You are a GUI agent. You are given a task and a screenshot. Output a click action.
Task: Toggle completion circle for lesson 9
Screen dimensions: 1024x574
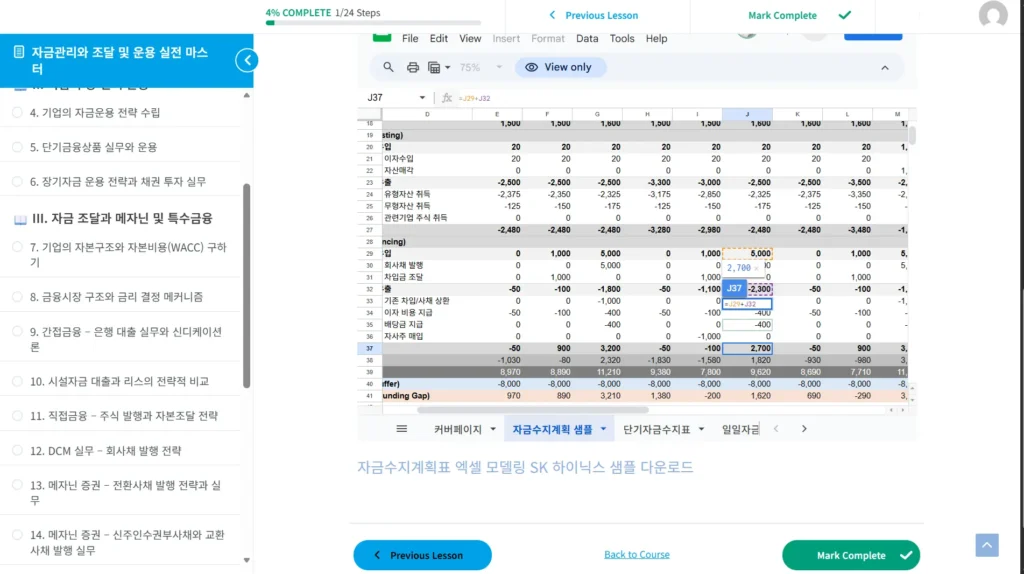(x=17, y=331)
